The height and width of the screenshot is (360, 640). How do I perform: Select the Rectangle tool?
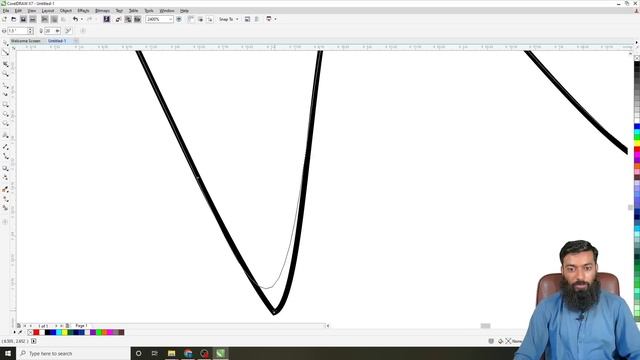[x=5, y=105]
